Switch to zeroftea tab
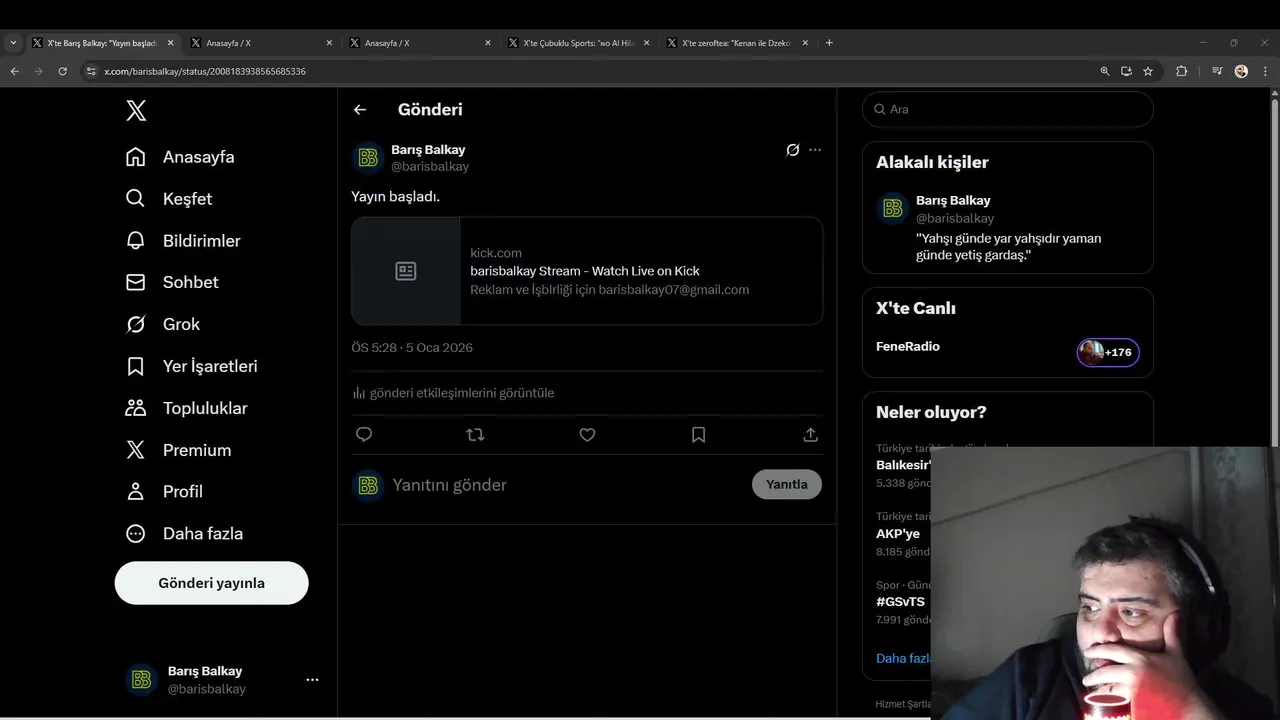Screen dimensions: 1280x720 pyautogui.click(x=737, y=43)
